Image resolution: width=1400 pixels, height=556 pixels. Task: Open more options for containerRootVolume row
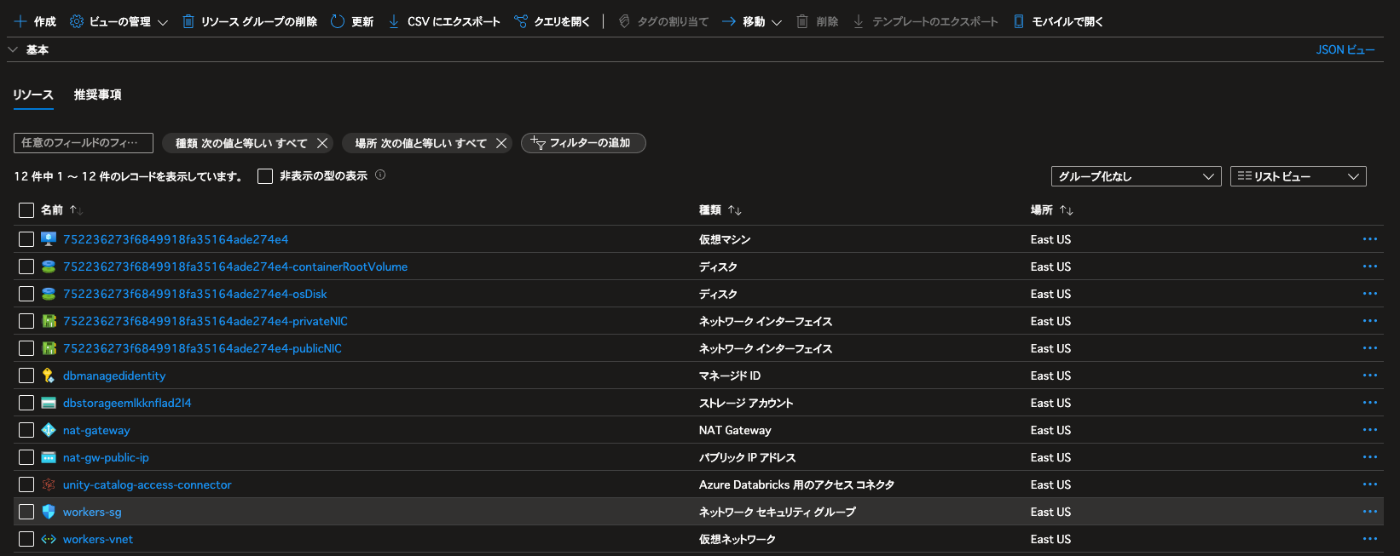[x=1370, y=267]
